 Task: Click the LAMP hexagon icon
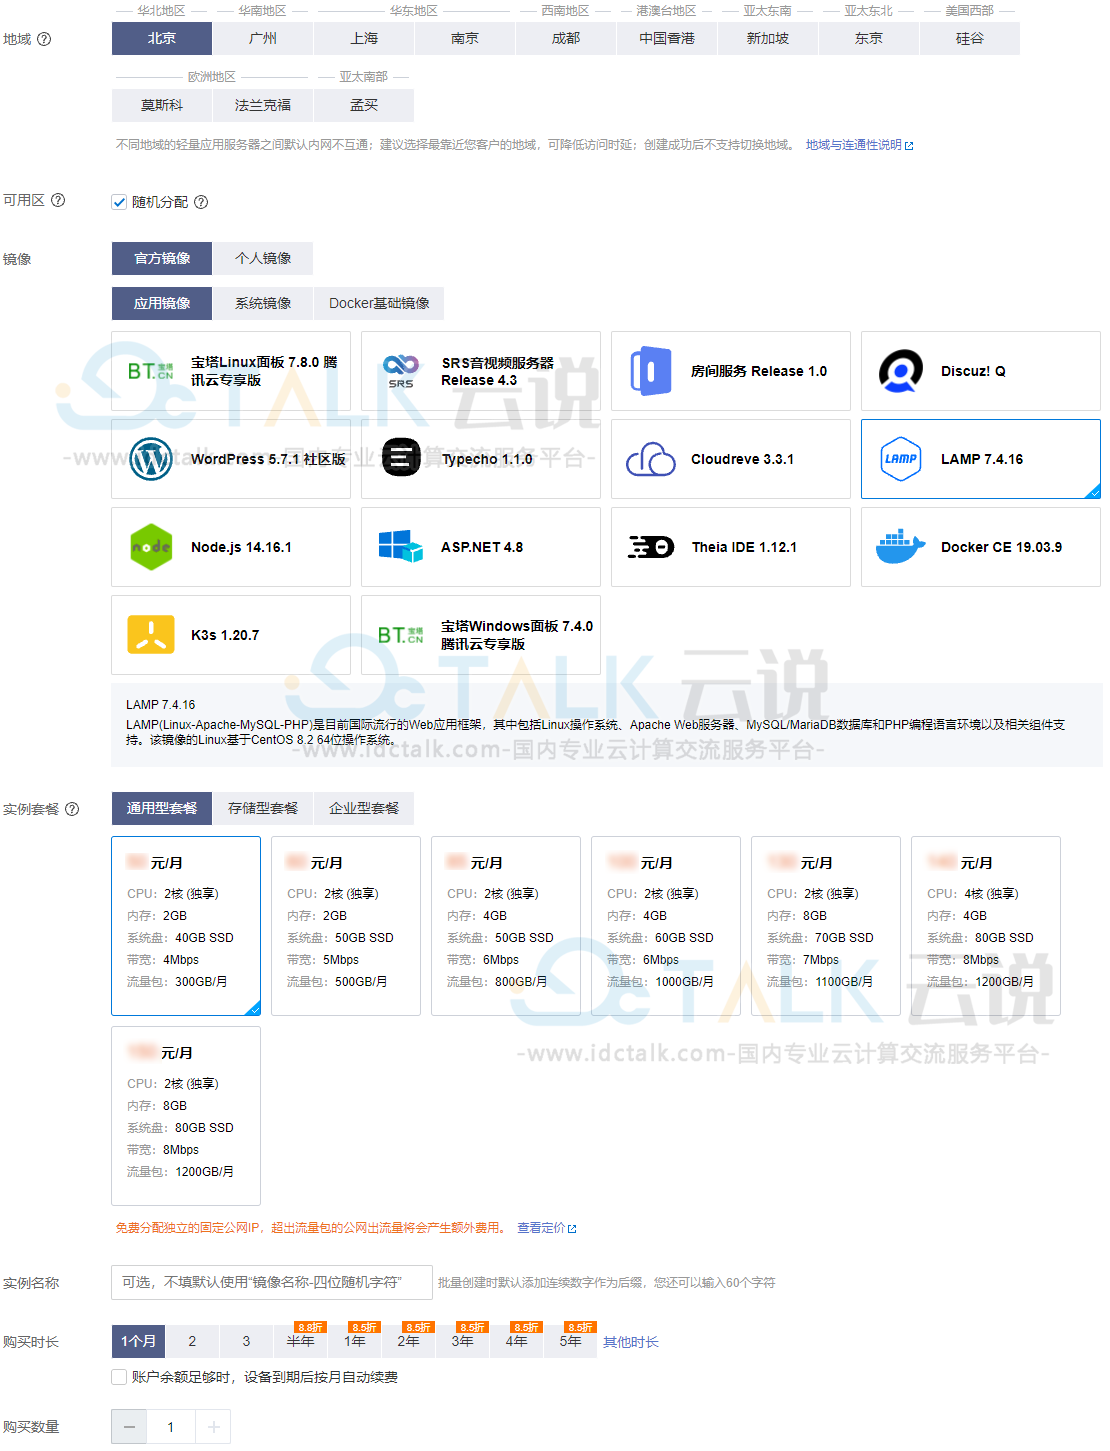coord(901,459)
